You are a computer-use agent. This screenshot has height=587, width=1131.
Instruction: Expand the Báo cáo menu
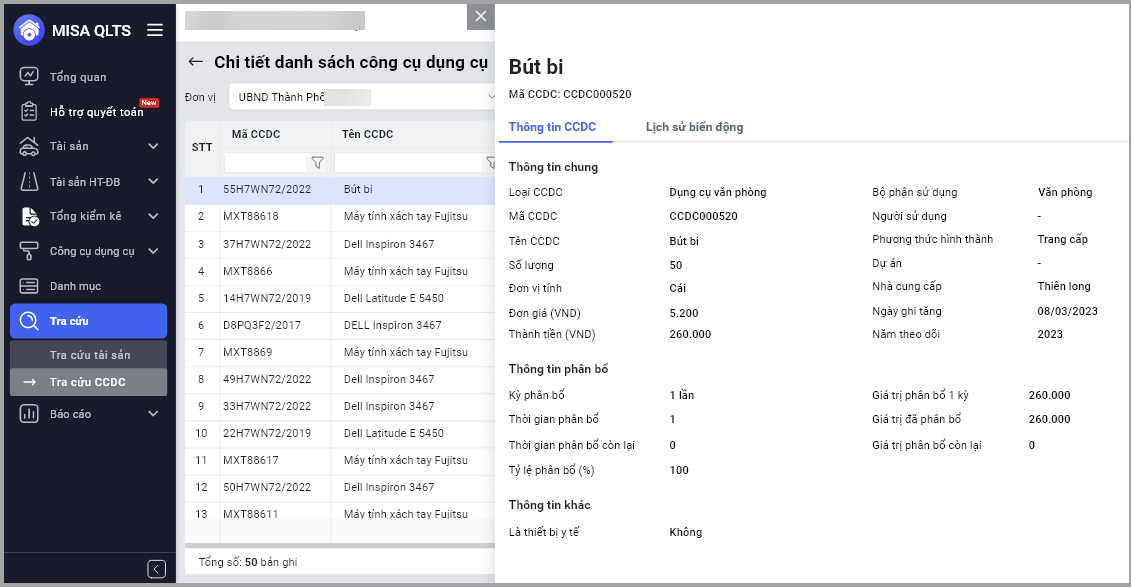153,414
